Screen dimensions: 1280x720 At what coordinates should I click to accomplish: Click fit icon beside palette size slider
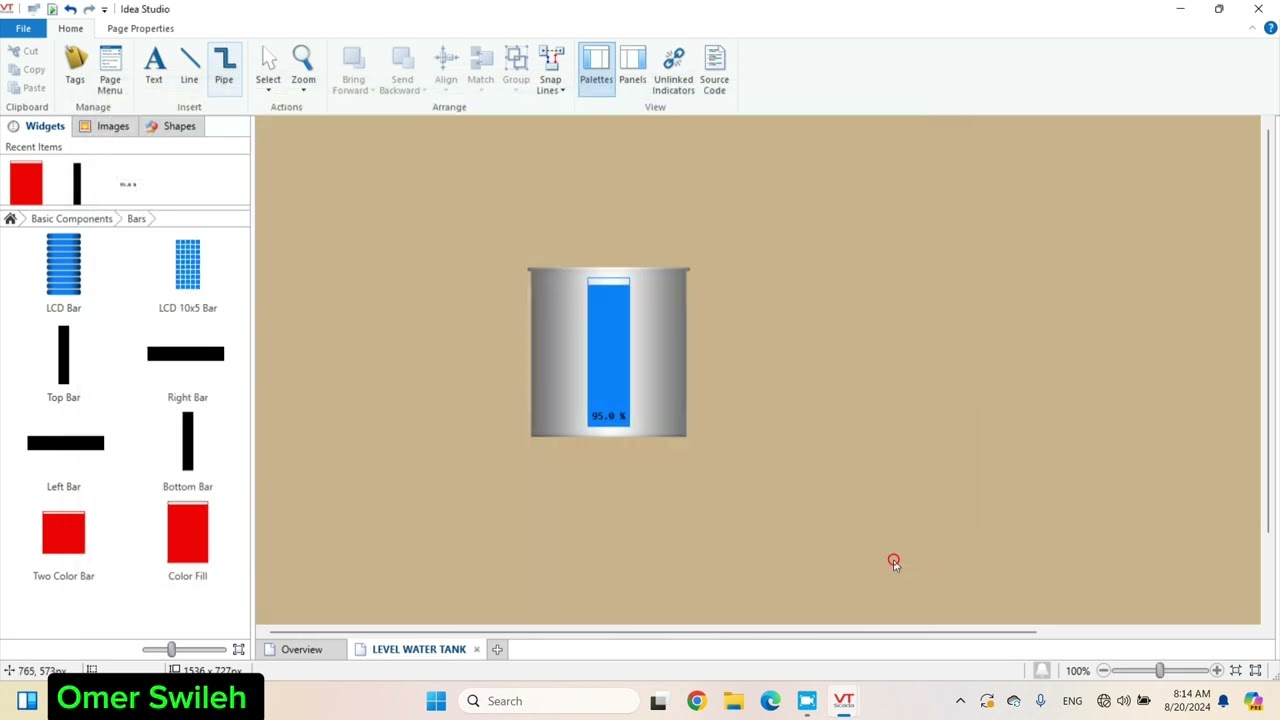[239, 650]
